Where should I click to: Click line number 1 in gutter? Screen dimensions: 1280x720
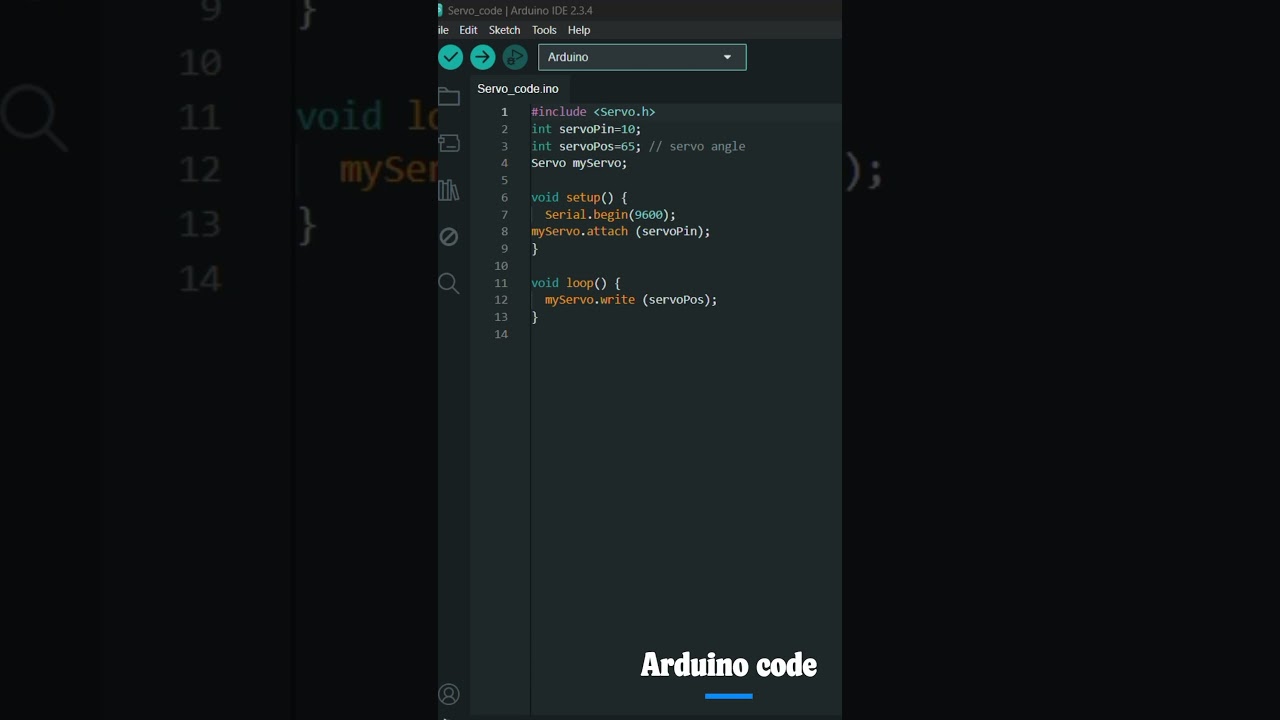(x=504, y=112)
